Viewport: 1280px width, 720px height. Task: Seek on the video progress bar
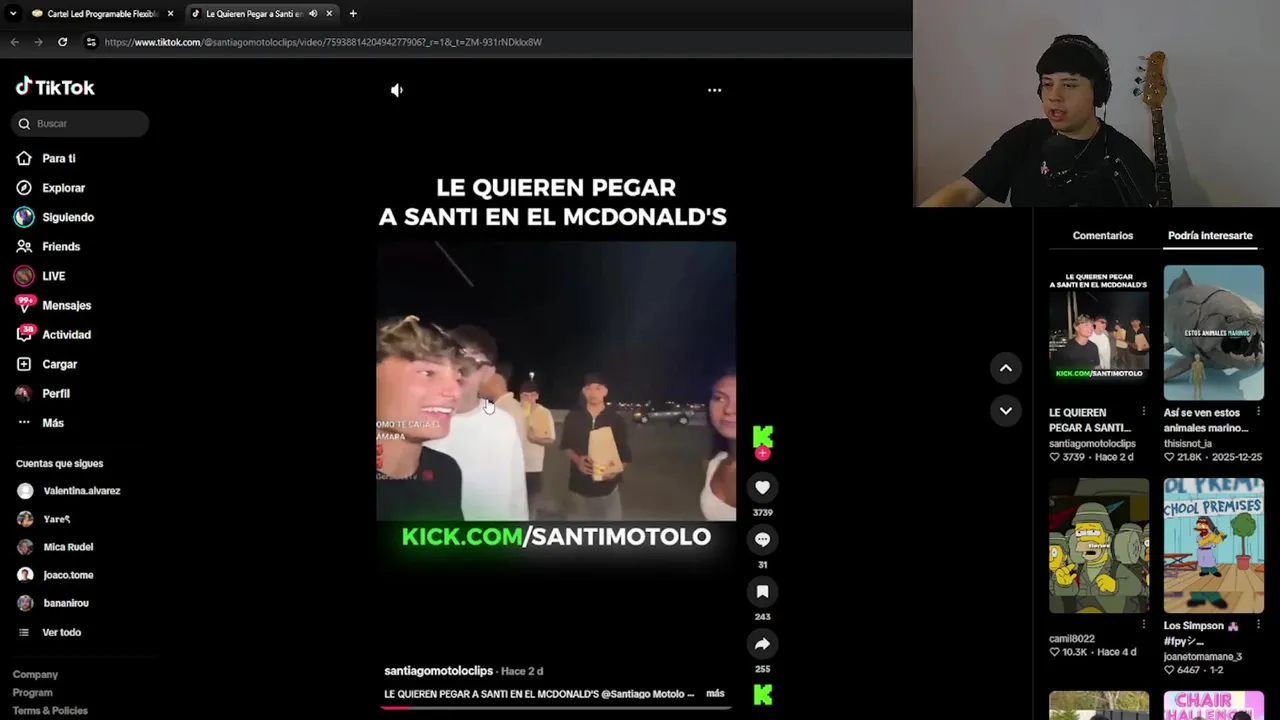tap(556, 707)
